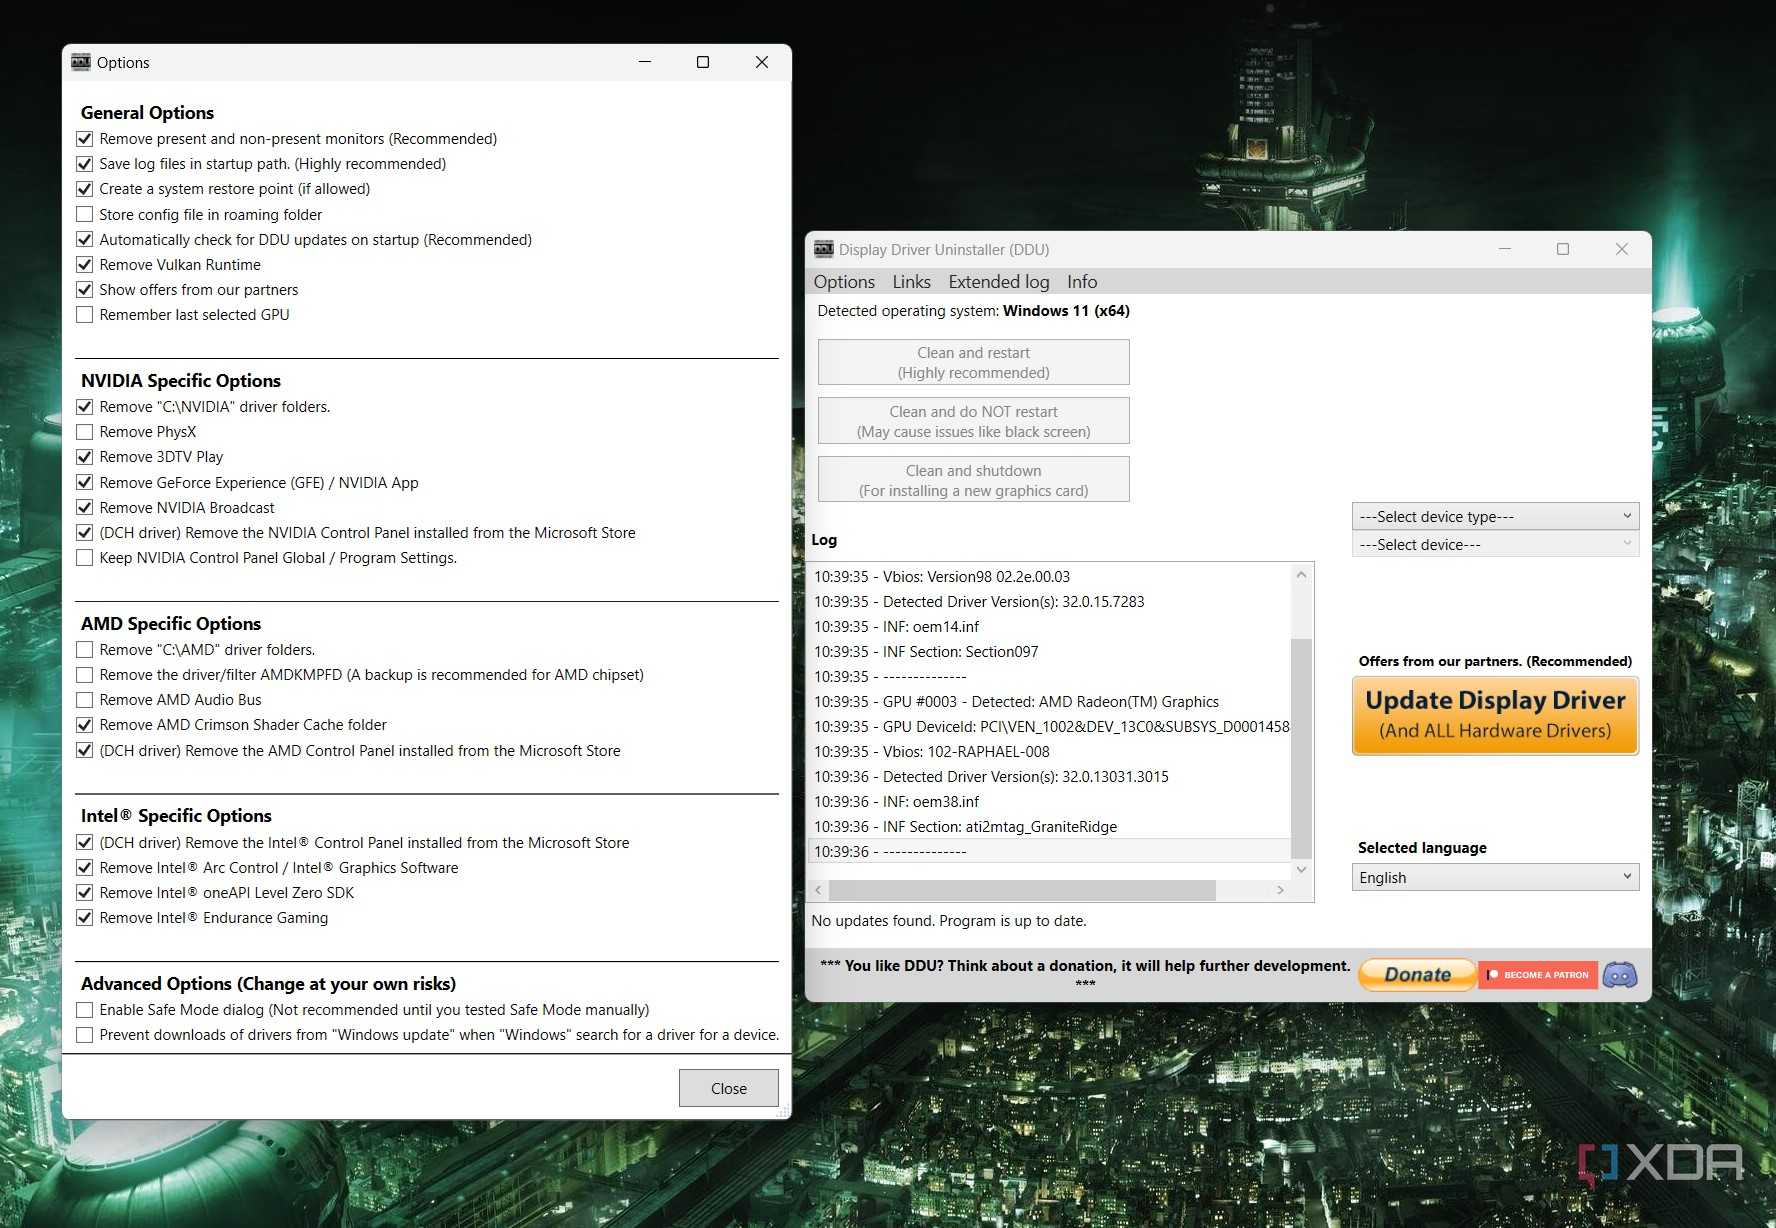
Task: Click the log vertical scrollbar thumb
Action: pyautogui.click(x=1301, y=748)
